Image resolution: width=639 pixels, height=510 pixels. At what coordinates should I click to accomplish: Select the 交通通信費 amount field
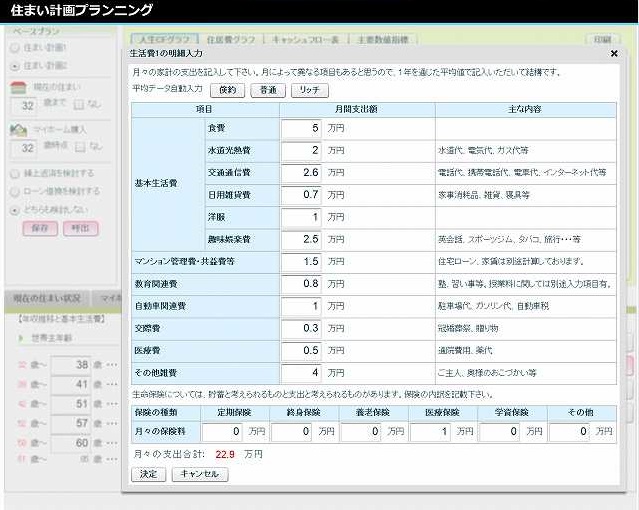click(301, 172)
